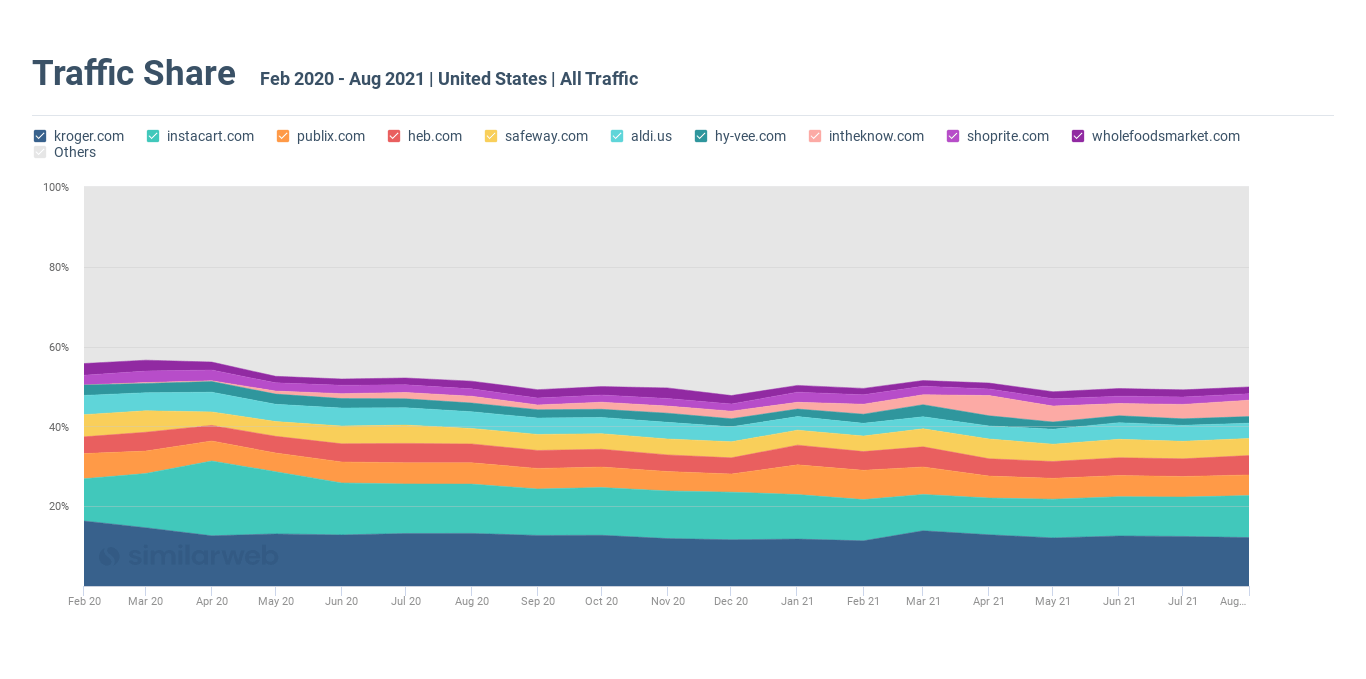Click the Feb 20 axis label
1366x679 pixels.
[x=84, y=601]
